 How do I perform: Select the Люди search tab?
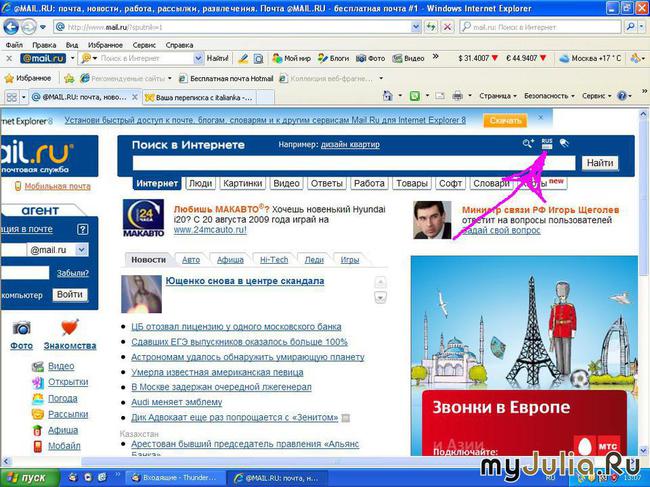200,183
